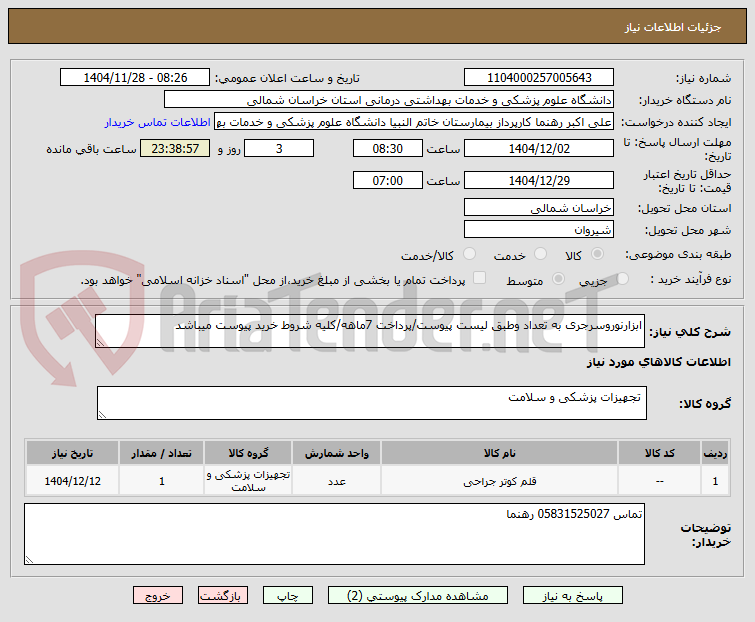Click the تاریخ نیاز column header

pyautogui.click(x=72, y=453)
